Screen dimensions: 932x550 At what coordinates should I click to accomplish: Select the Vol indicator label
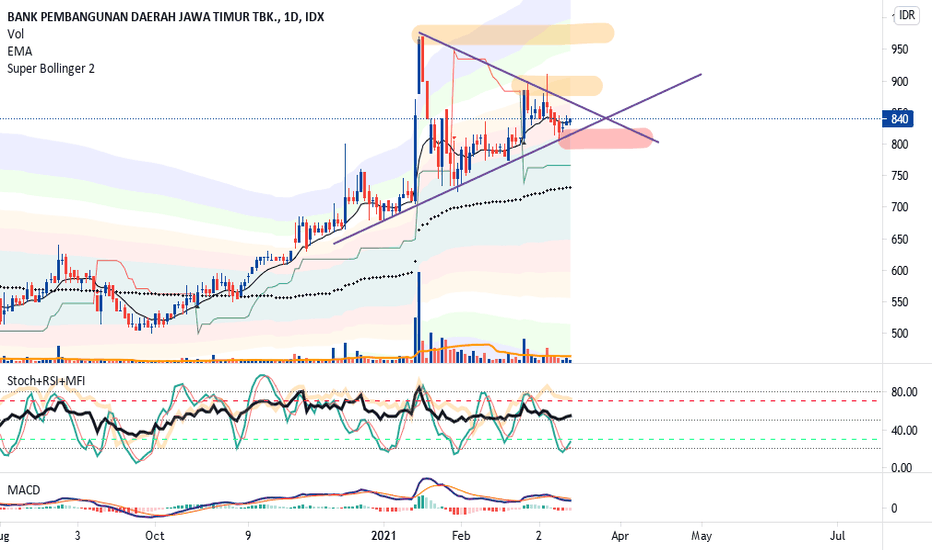click(x=15, y=34)
